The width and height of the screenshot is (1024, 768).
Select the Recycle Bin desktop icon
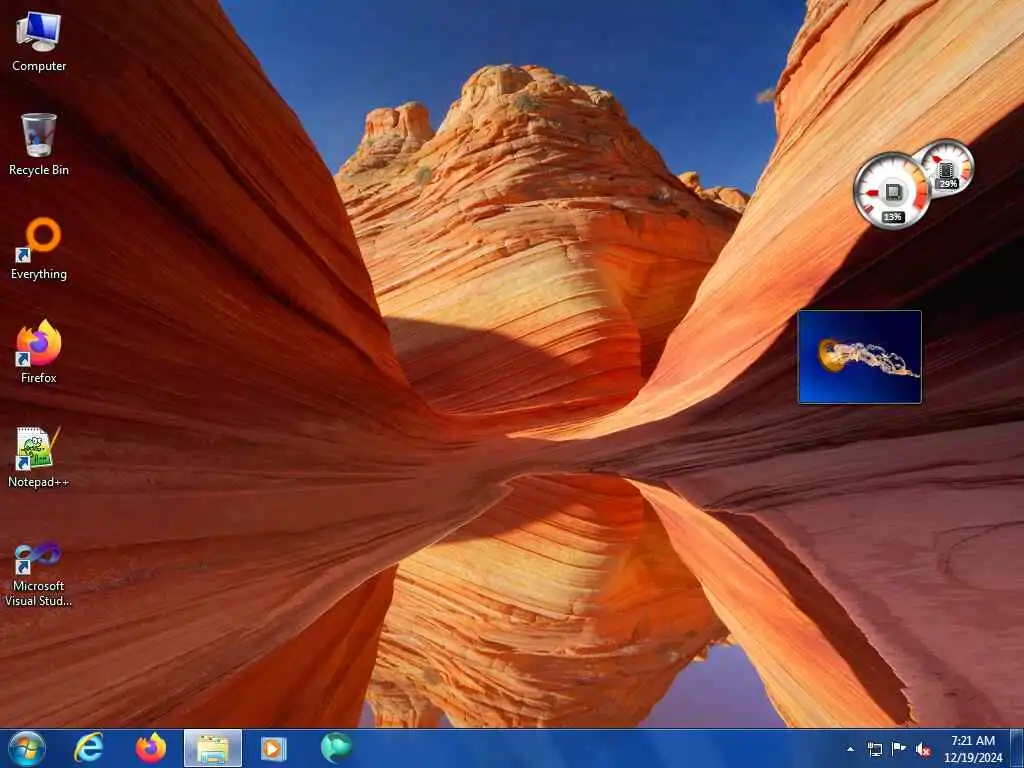tap(39, 145)
